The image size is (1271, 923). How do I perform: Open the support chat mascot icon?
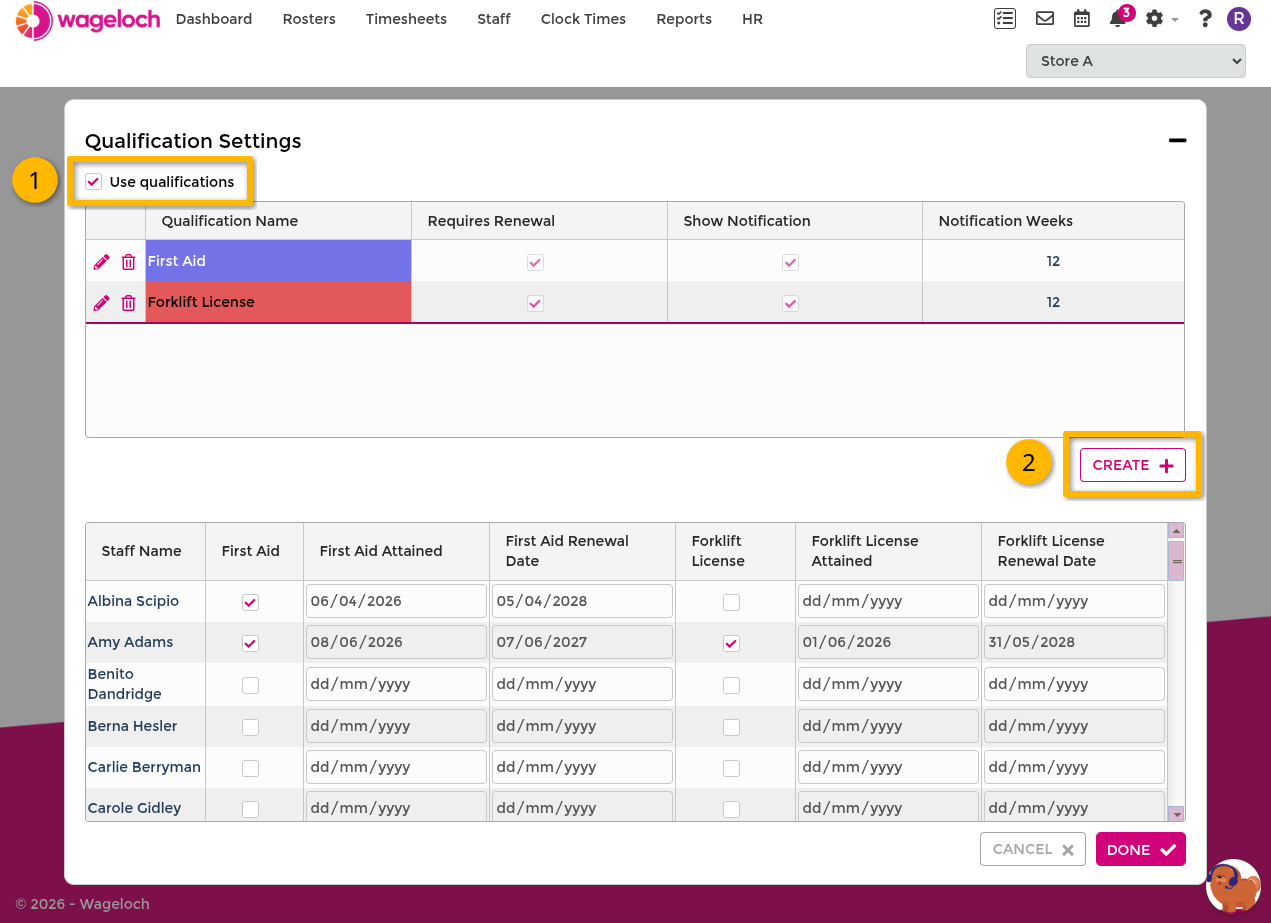[1233, 886]
